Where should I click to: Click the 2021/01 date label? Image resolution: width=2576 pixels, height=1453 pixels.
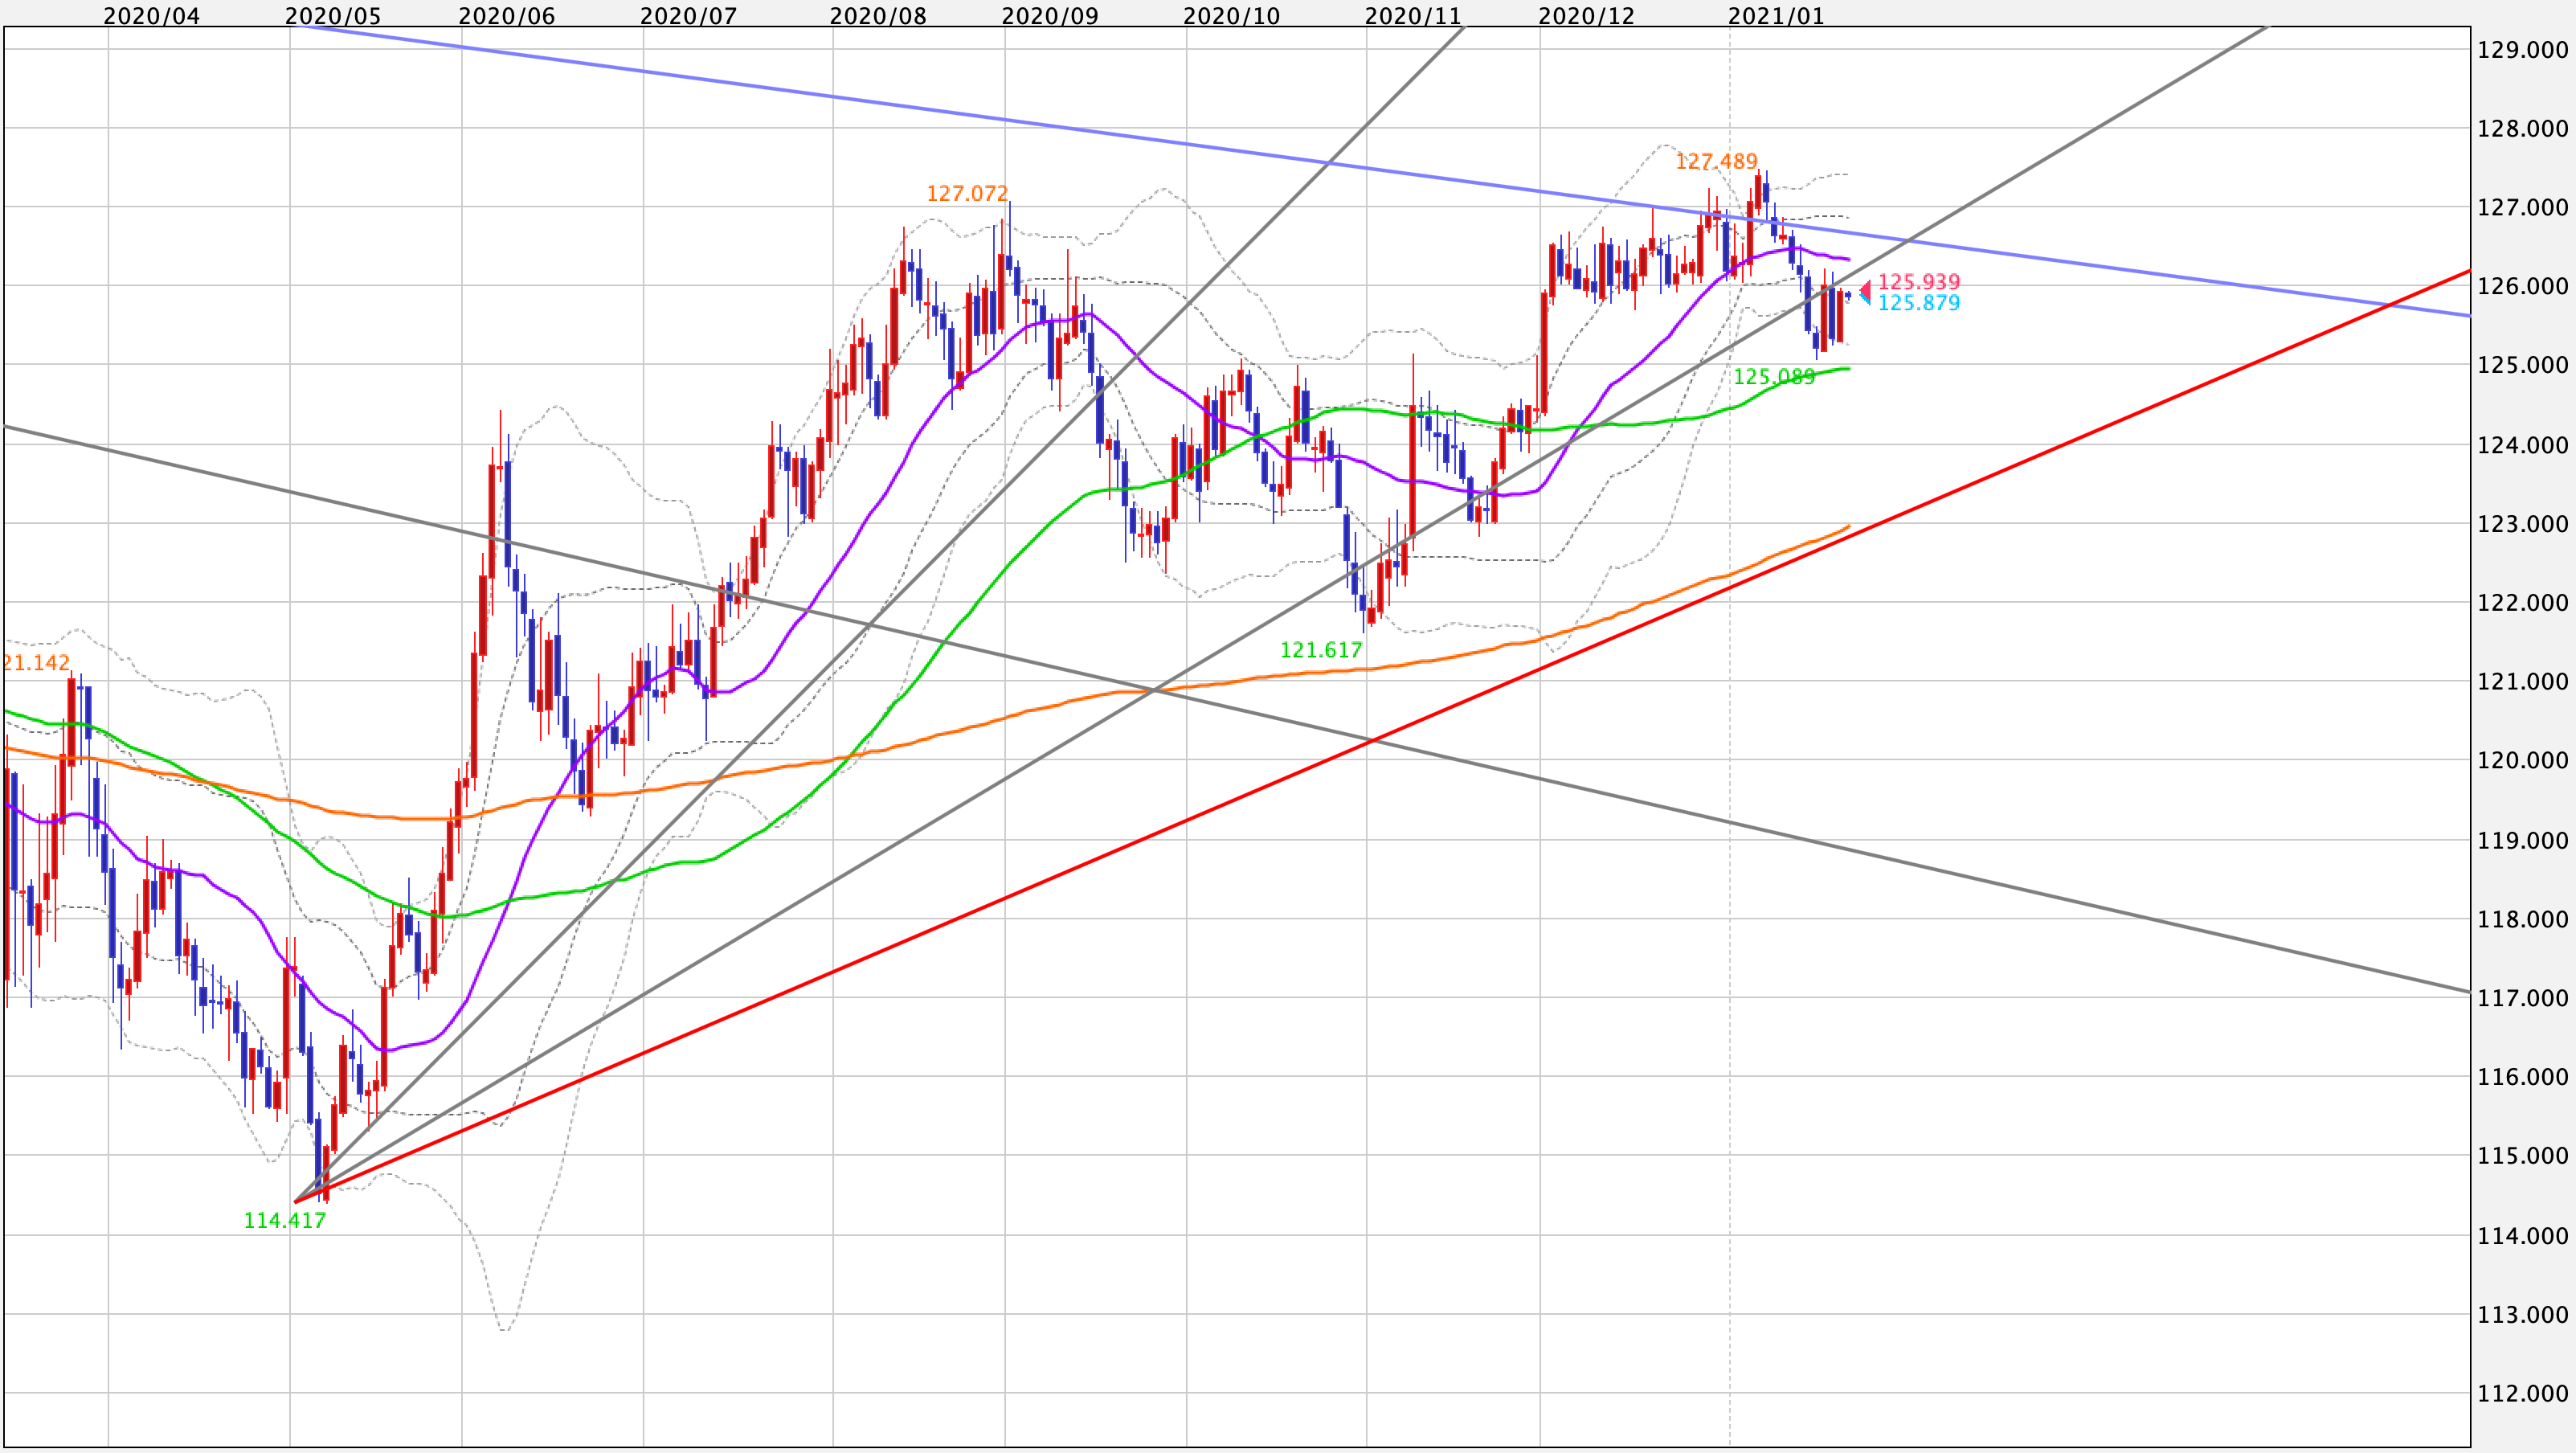pos(1777,16)
